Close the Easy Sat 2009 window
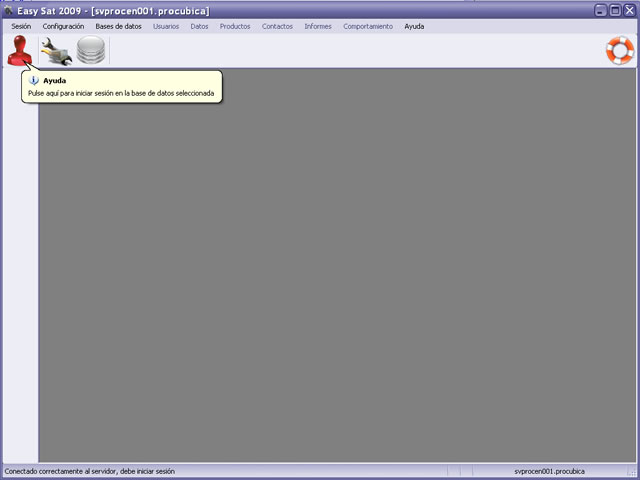Image resolution: width=640 pixels, height=480 pixels. [629, 11]
